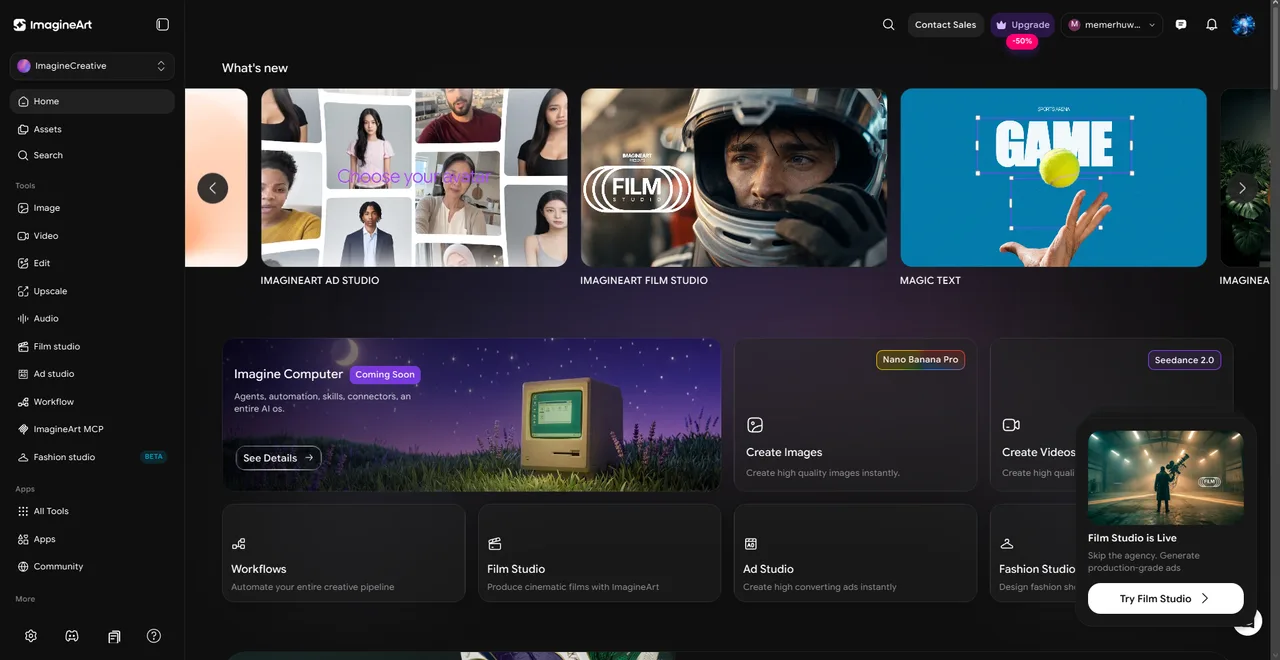Click the "Workflows" card title
Screen dimensions: 1280x660
[259, 569]
